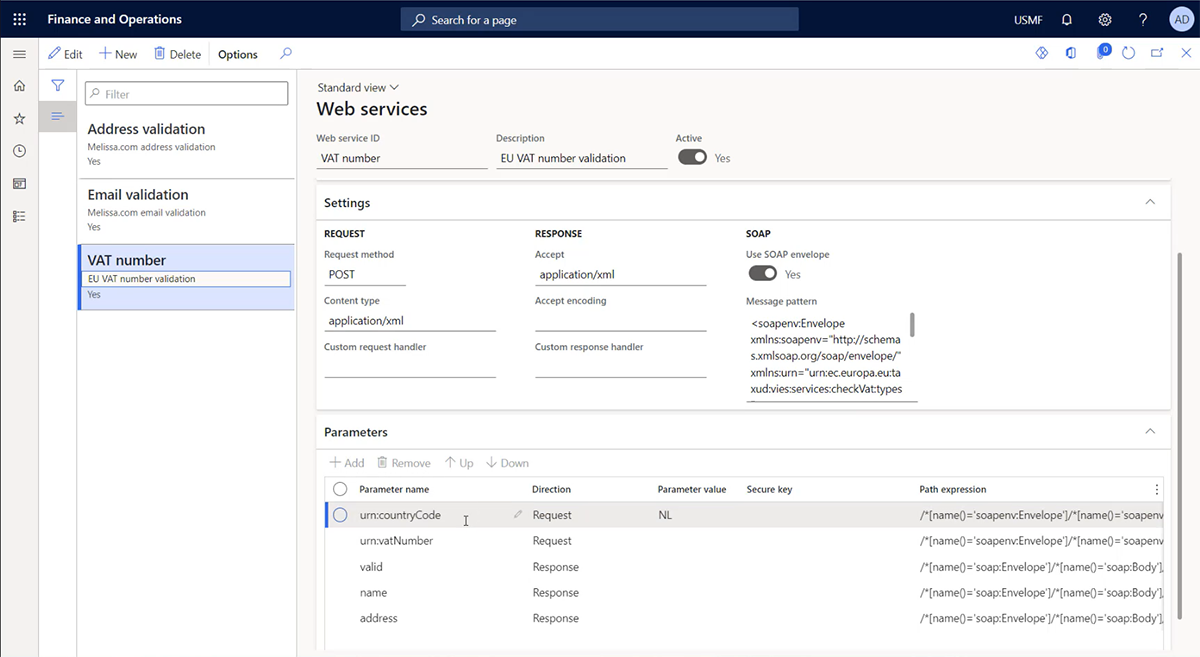Sort by the Direction column header
This screenshot has height=657, width=1200.
[551, 489]
